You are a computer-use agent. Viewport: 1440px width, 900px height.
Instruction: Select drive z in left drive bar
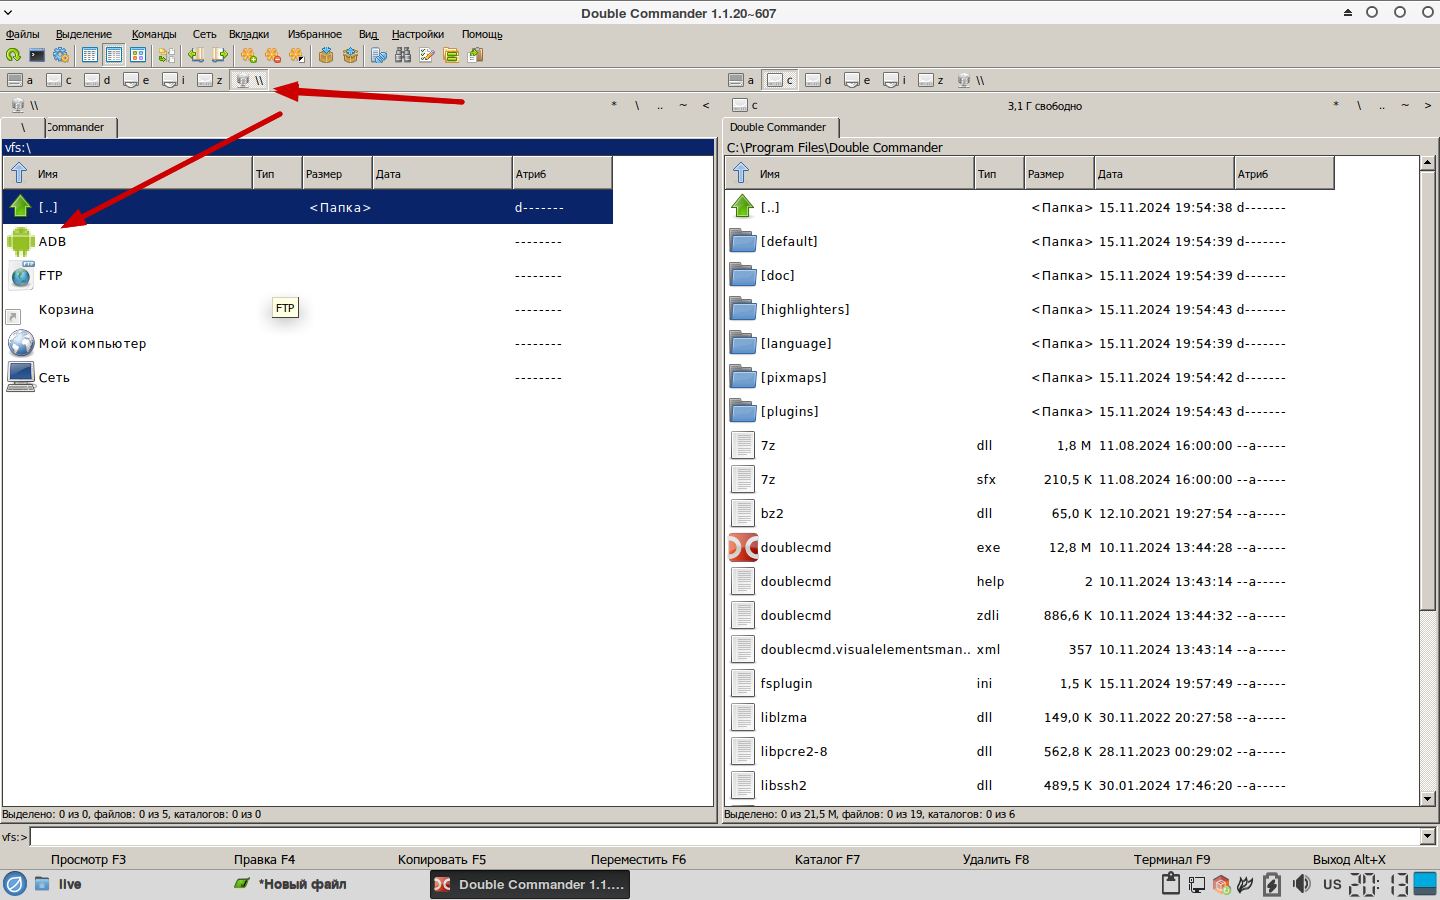[x=210, y=80]
